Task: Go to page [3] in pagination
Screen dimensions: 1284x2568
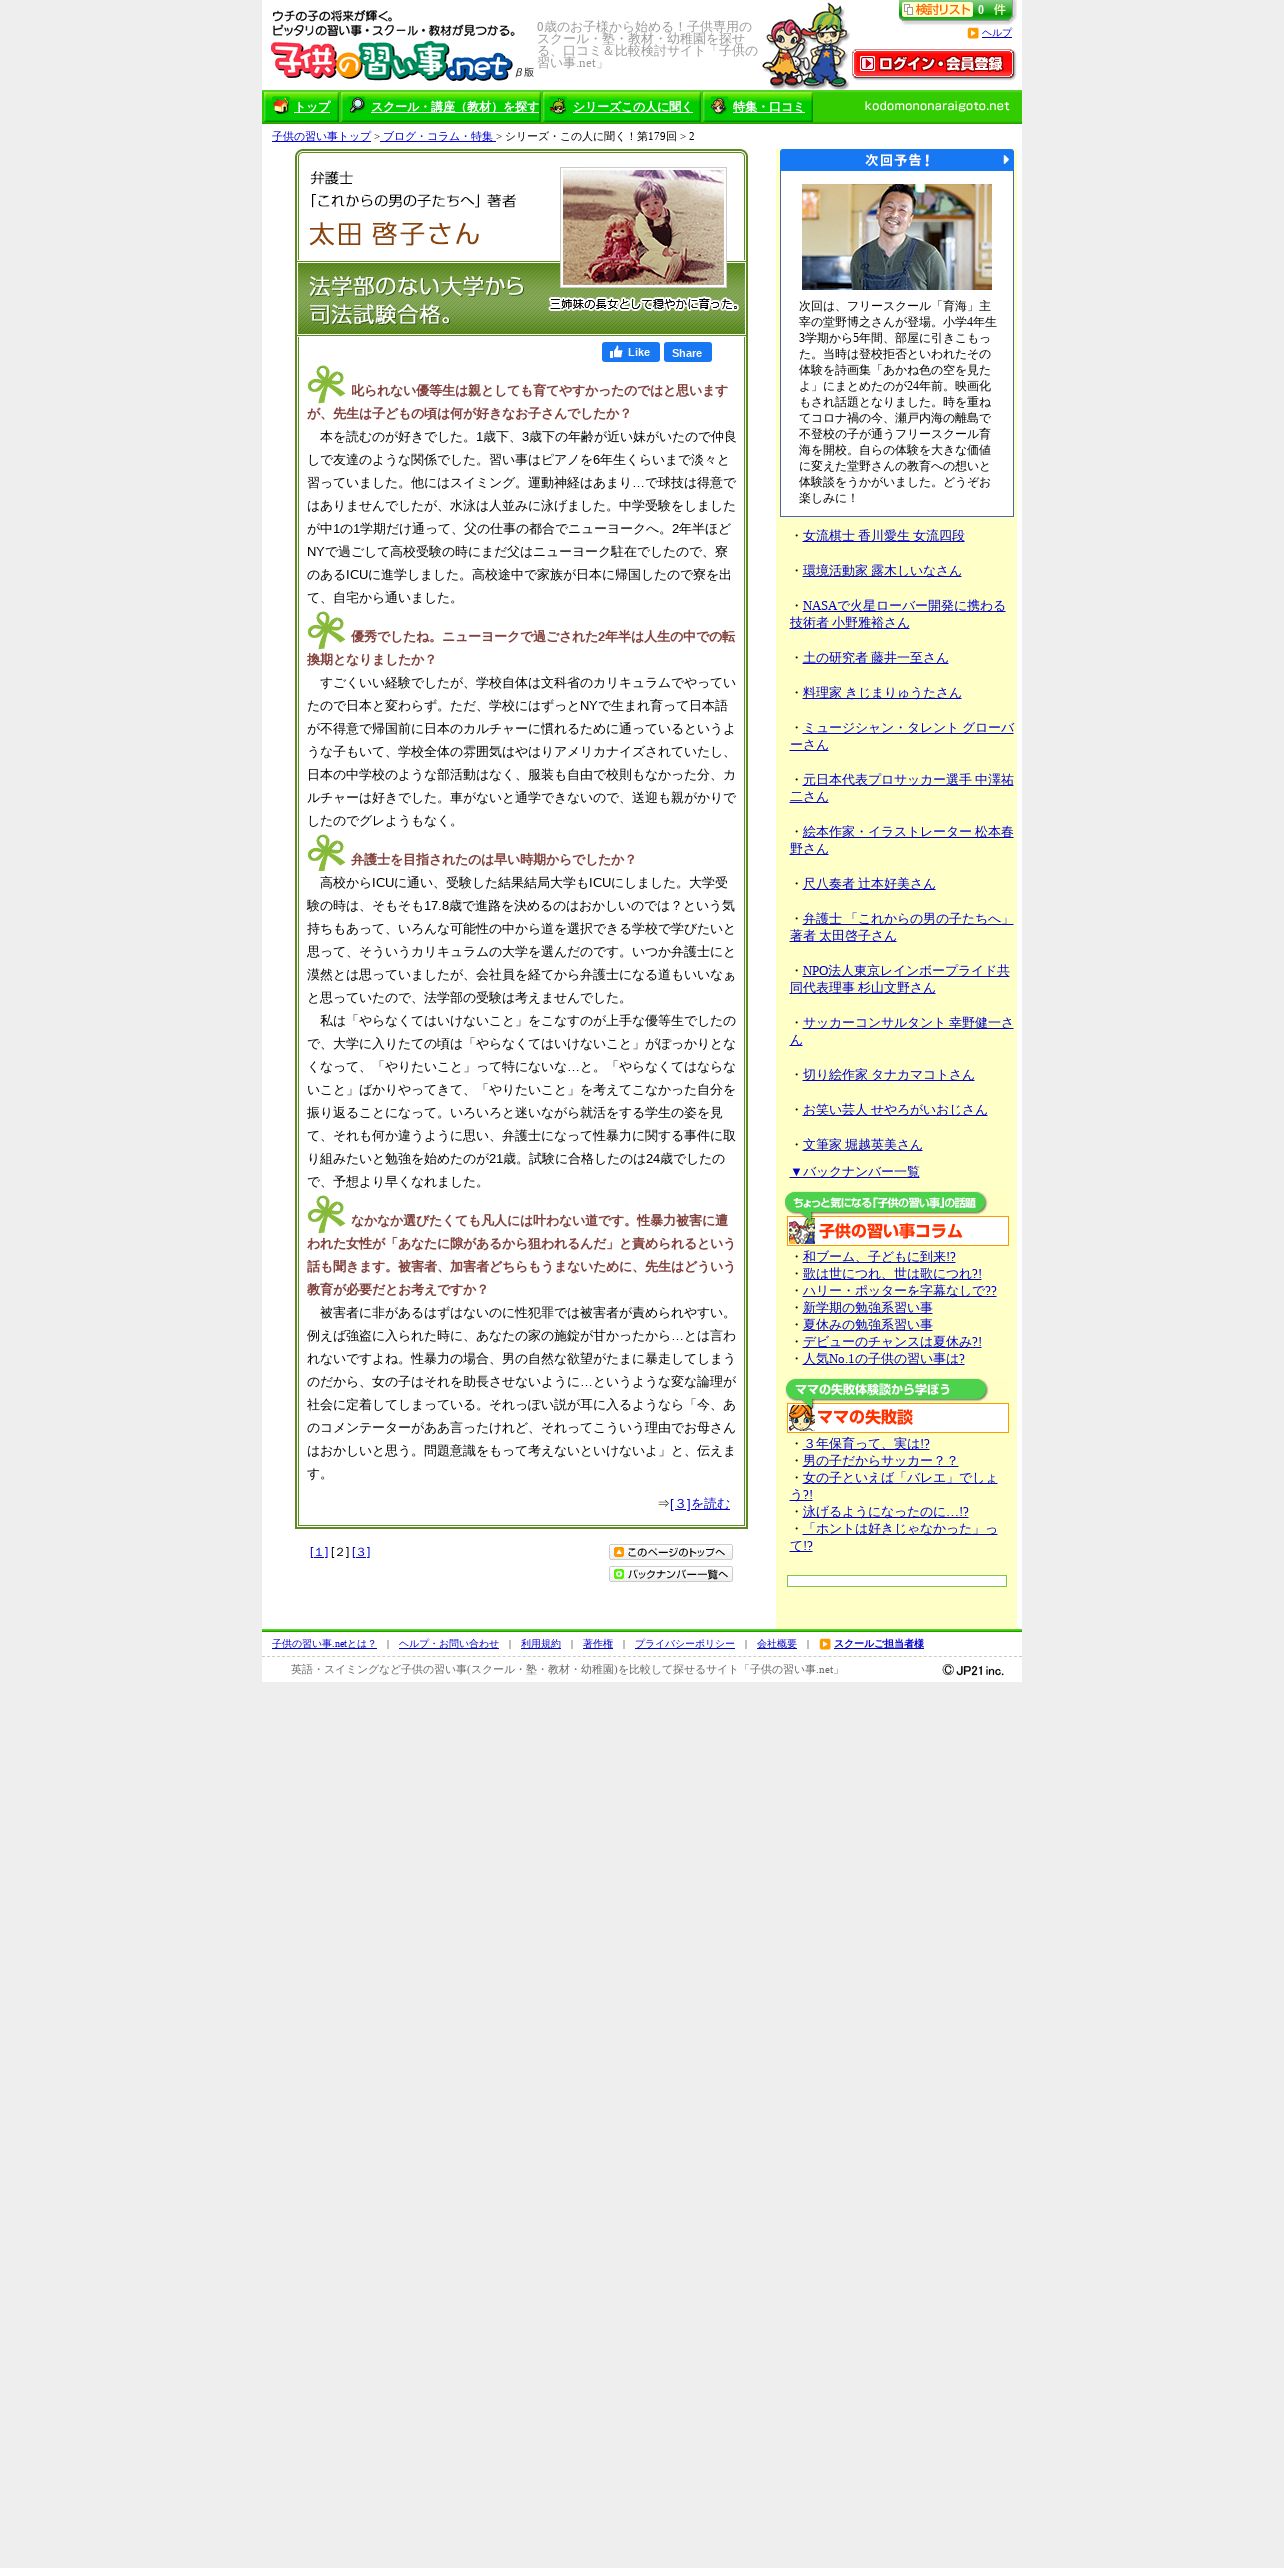Action: 361,1552
